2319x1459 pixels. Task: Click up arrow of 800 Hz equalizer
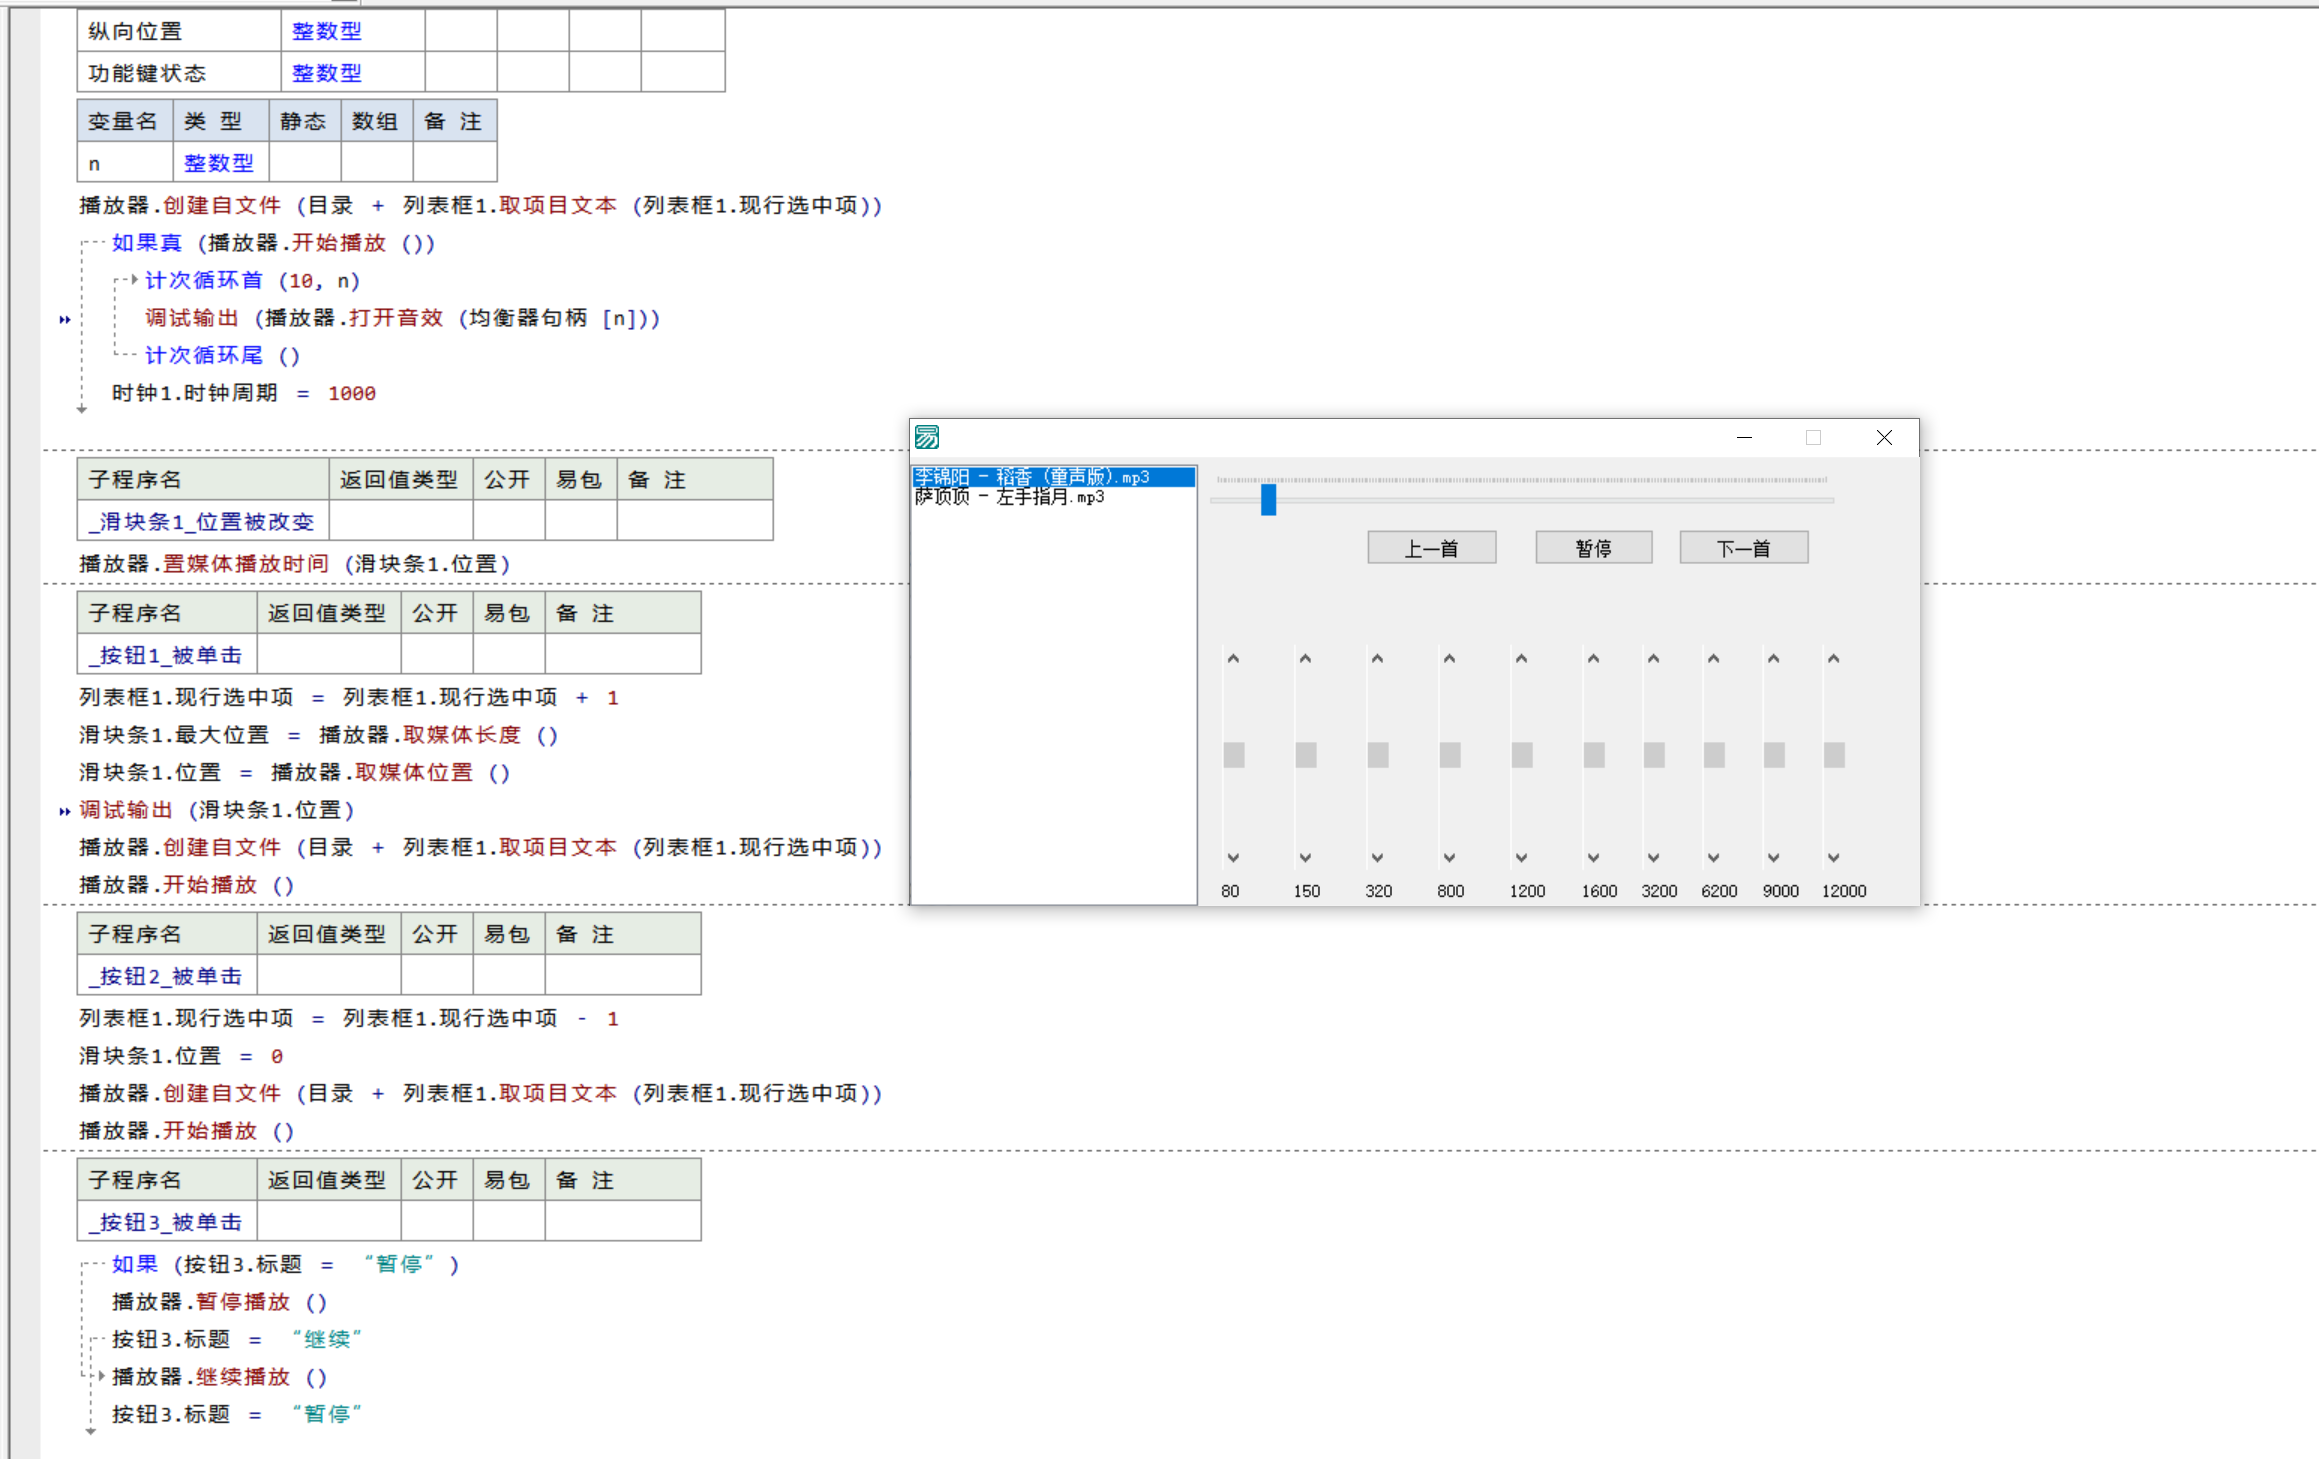[x=1449, y=659]
